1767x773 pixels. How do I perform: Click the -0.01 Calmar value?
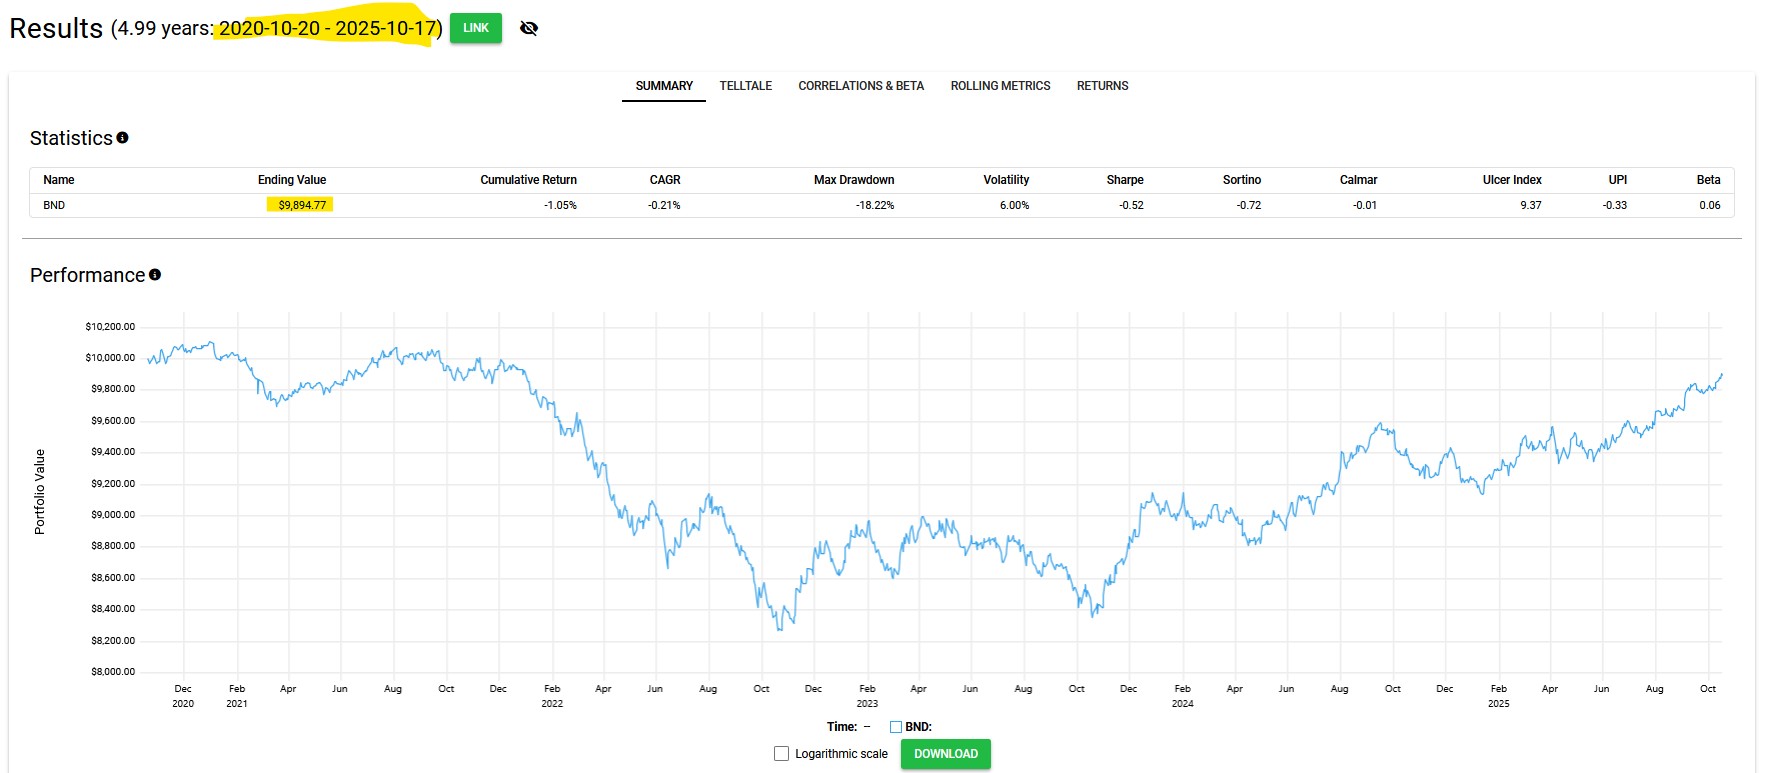point(1365,205)
